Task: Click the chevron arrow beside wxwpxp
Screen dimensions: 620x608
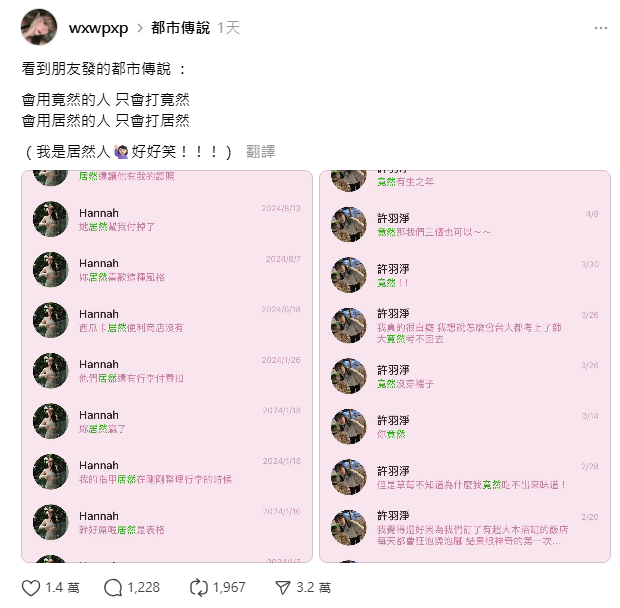Action: (140, 28)
